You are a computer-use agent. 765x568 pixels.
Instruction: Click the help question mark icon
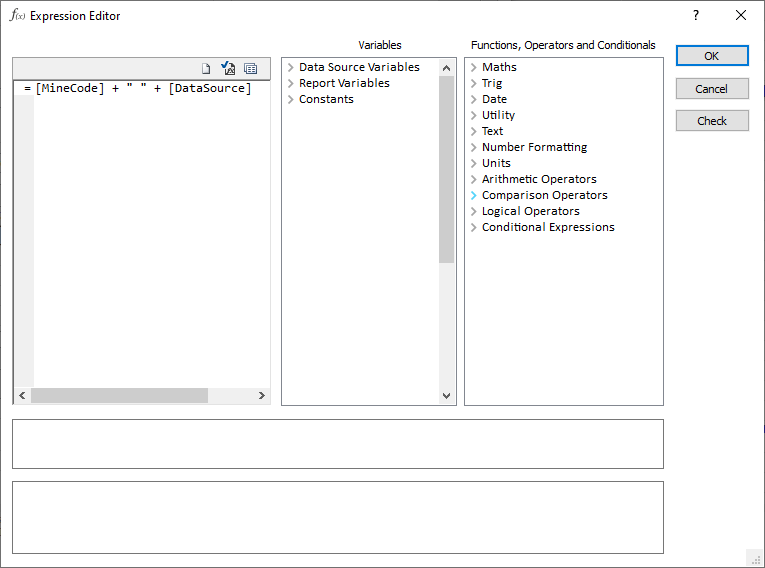696,16
